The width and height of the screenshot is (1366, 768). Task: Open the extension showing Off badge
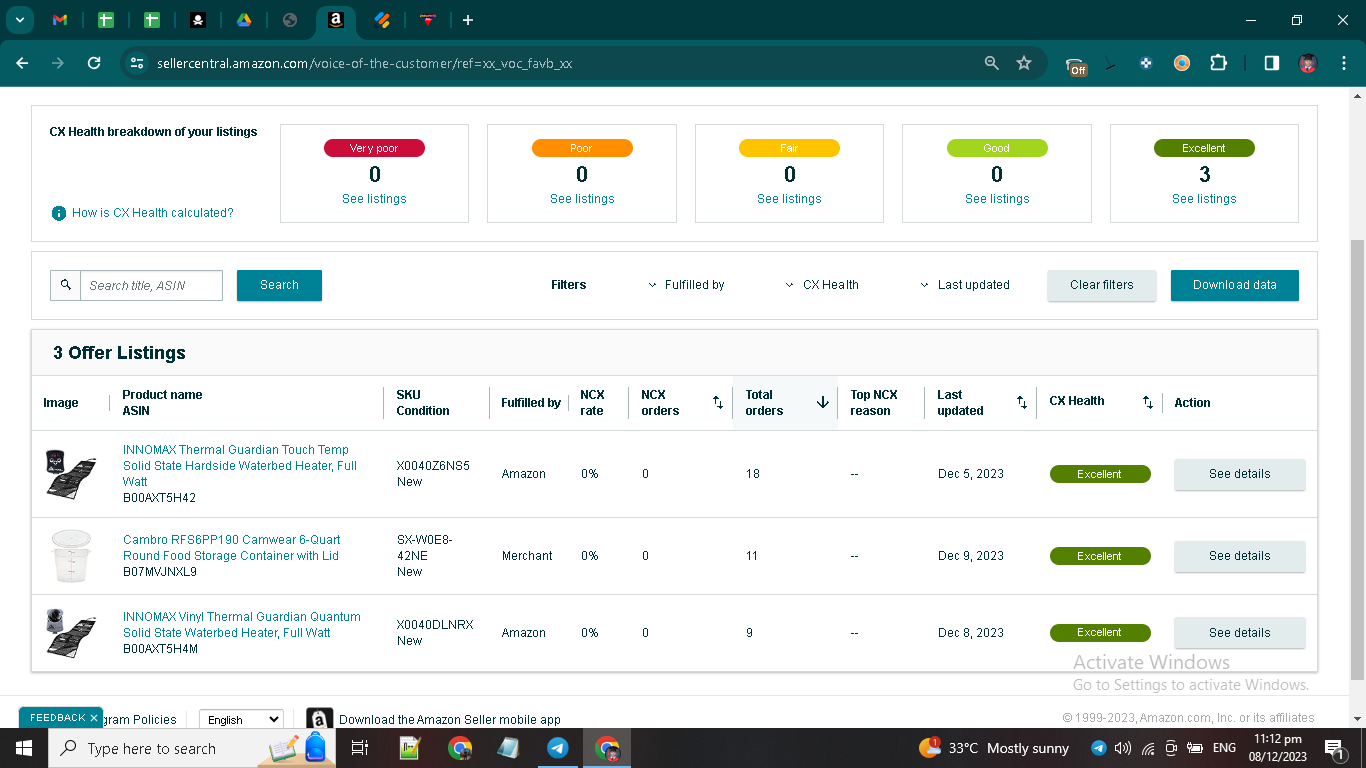[1076, 65]
